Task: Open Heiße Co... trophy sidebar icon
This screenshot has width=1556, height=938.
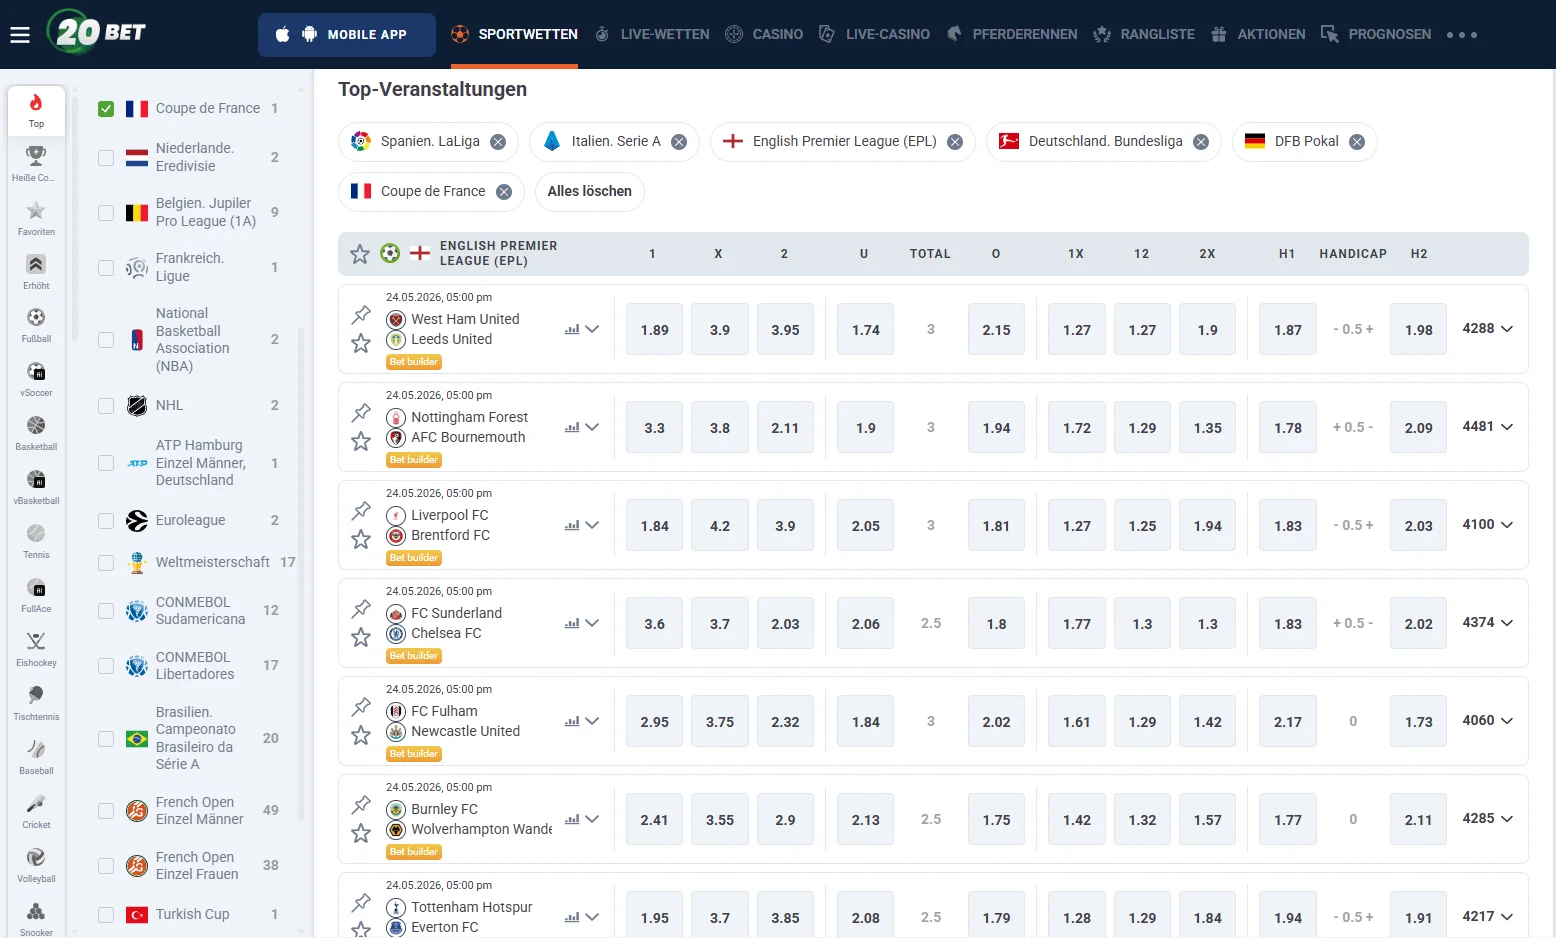Action: 36,164
